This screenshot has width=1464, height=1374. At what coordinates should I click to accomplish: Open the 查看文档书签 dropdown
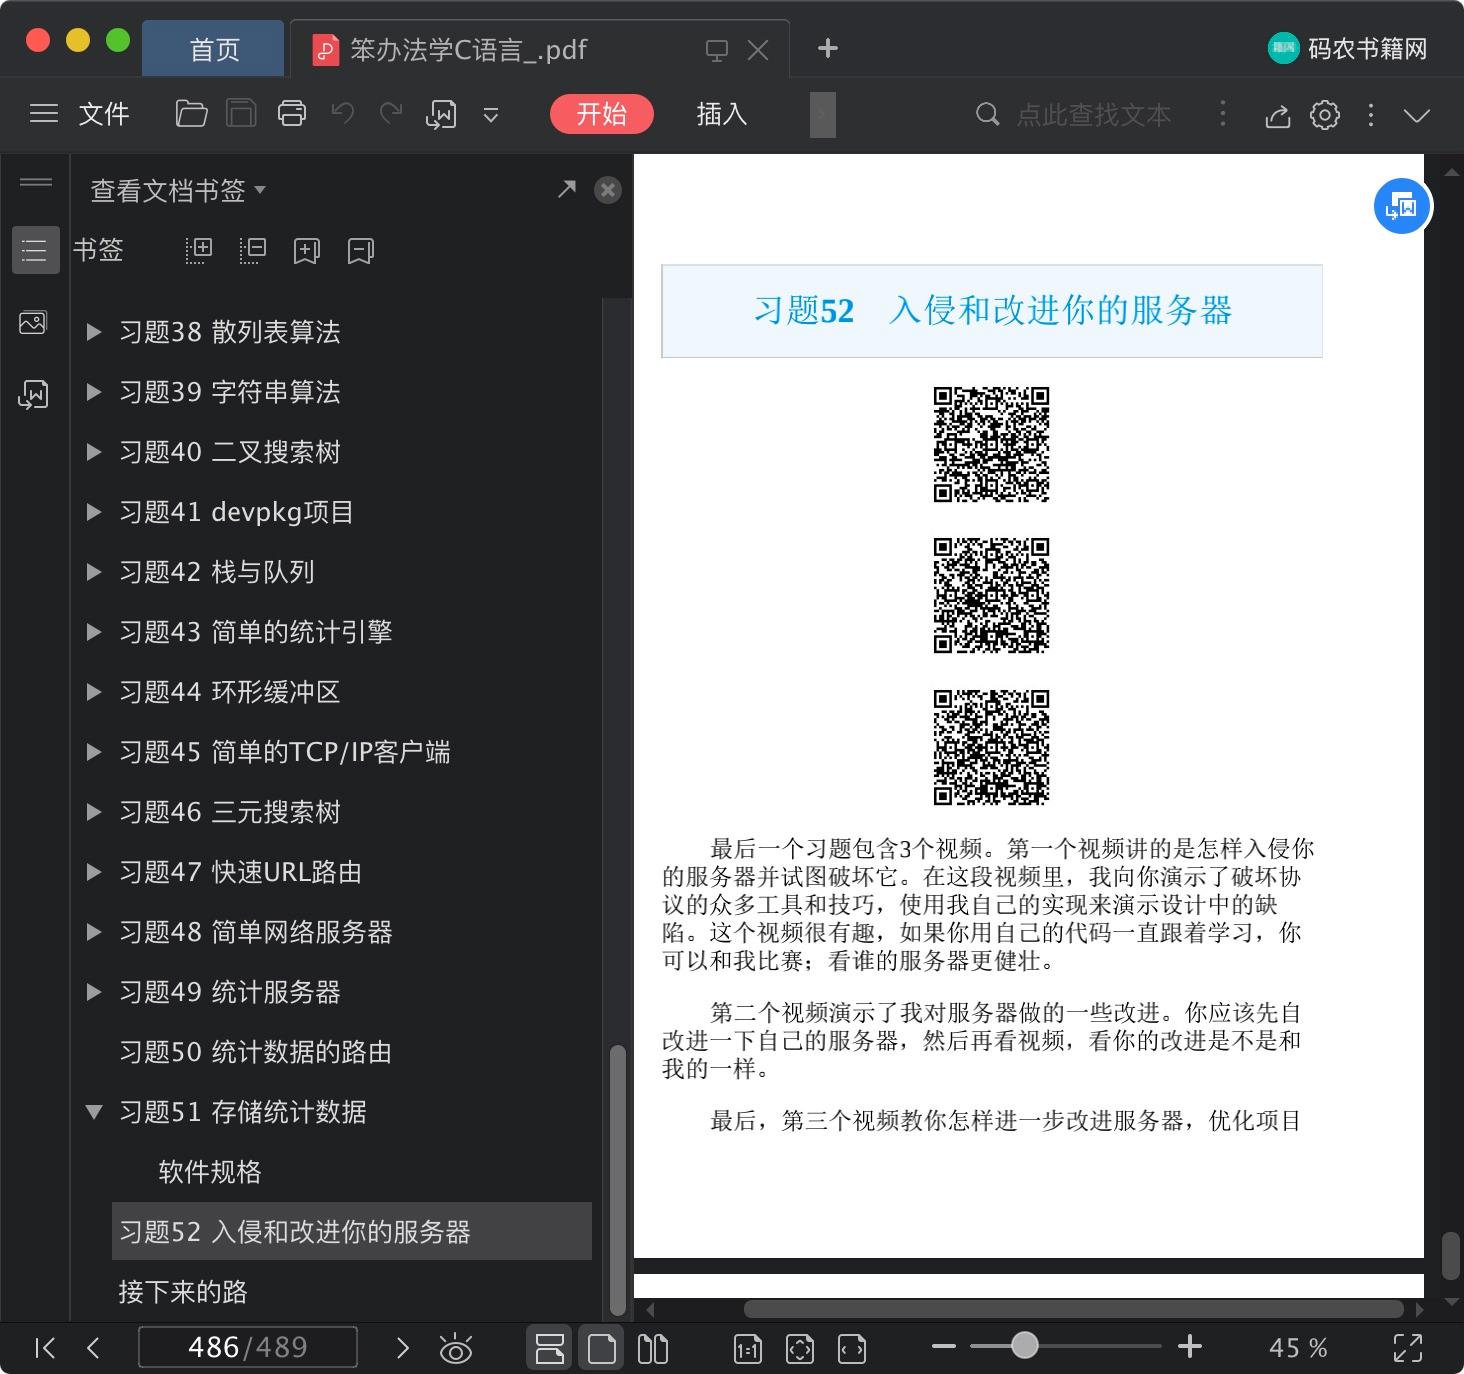178,190
